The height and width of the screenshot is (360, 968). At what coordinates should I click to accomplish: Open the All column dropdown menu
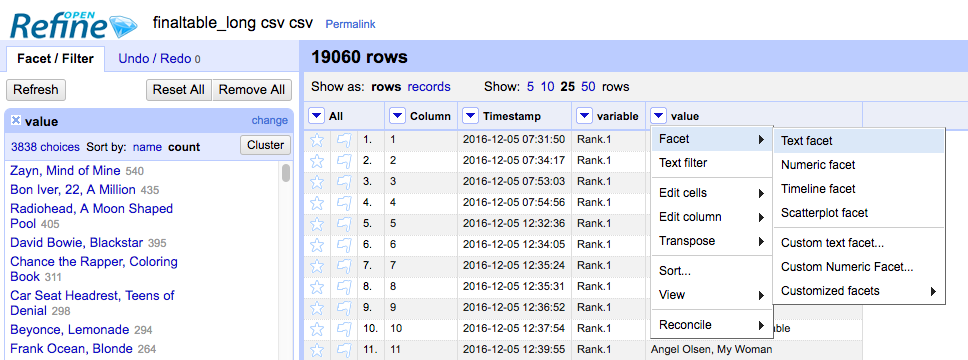point(317,115)
